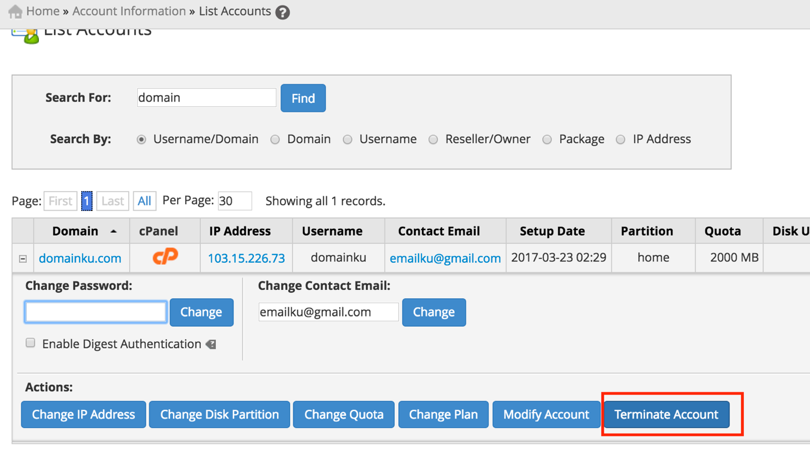The width and height of the screenshot is (810, 450).
Task: Click Change Plan button
Action: 443,414
